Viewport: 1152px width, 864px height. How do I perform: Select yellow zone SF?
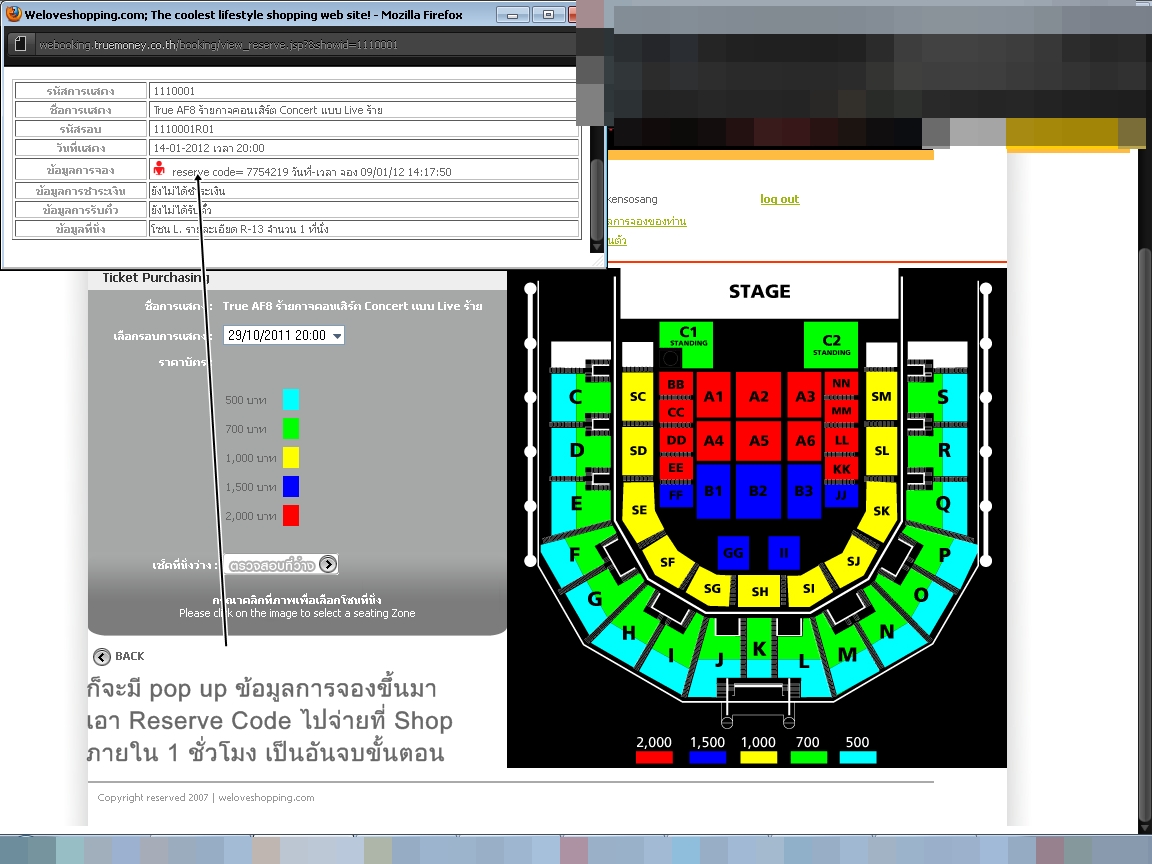coord(667,561)
